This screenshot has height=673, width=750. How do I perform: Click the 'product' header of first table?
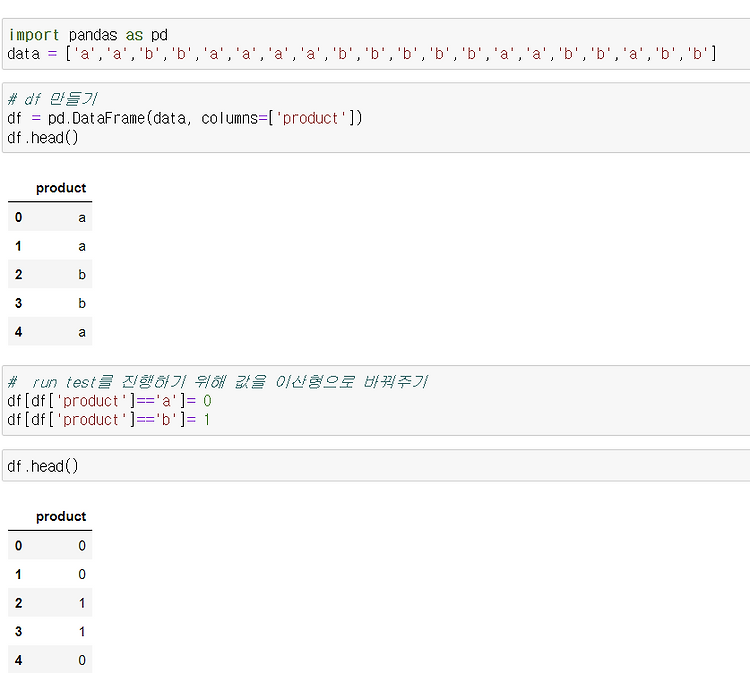(61, 188)
